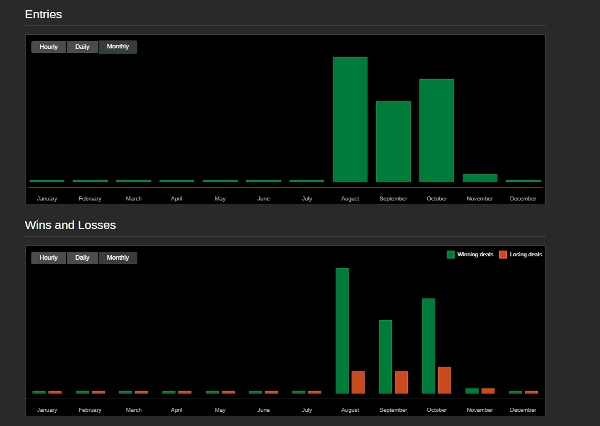Click the Losing deals legend label
The width and height of the screenshot is (600, 426).
[x=526, y=254]
